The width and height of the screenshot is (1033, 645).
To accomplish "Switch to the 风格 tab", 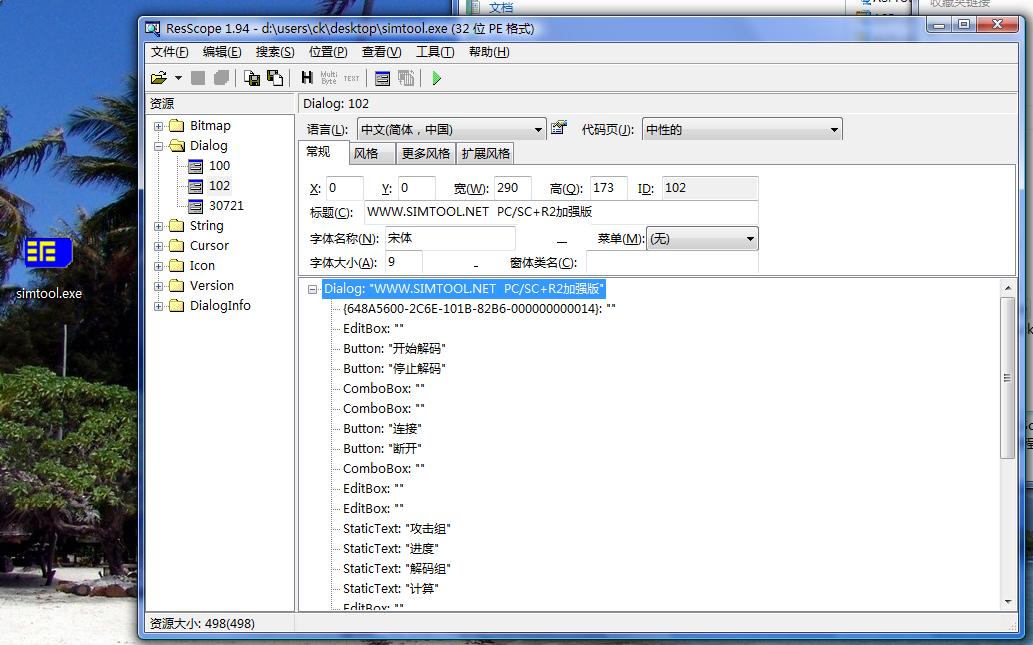I will click(372, 154).
